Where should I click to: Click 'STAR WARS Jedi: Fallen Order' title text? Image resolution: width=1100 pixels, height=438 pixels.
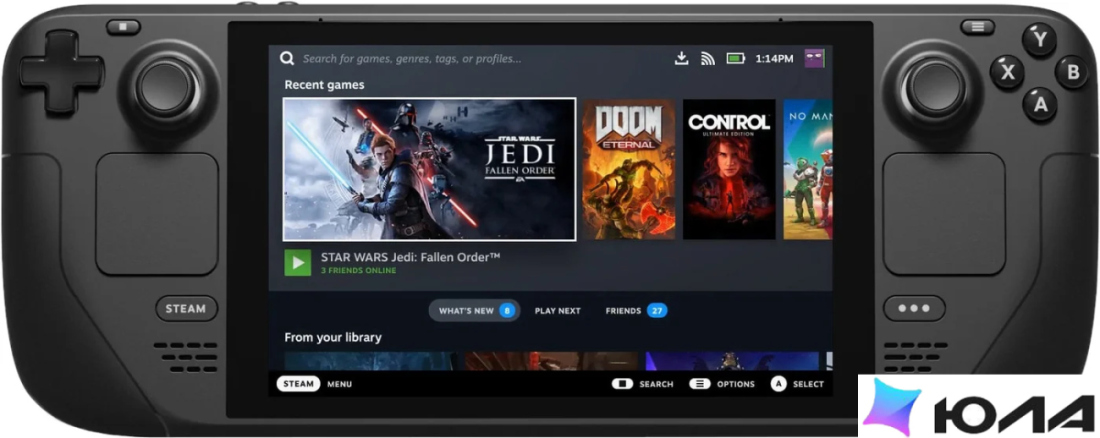click(x=410, y=257)
